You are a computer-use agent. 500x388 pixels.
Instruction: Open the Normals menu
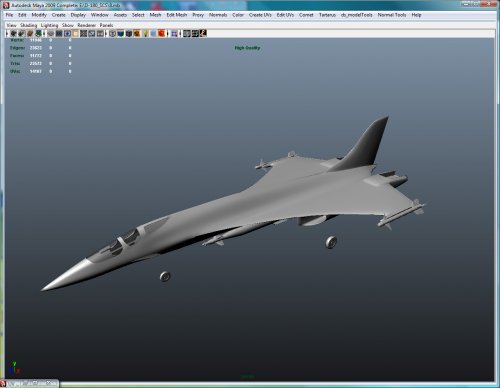(218, 15)
